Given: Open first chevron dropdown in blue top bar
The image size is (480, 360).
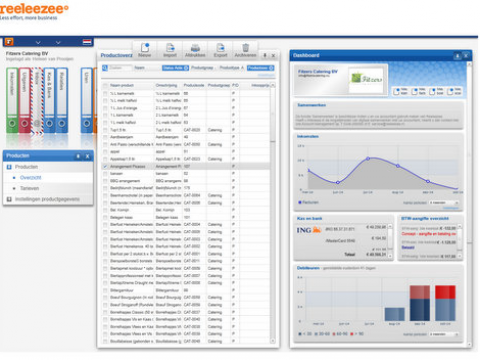Looking at the screenshot, I should (38, 43).
